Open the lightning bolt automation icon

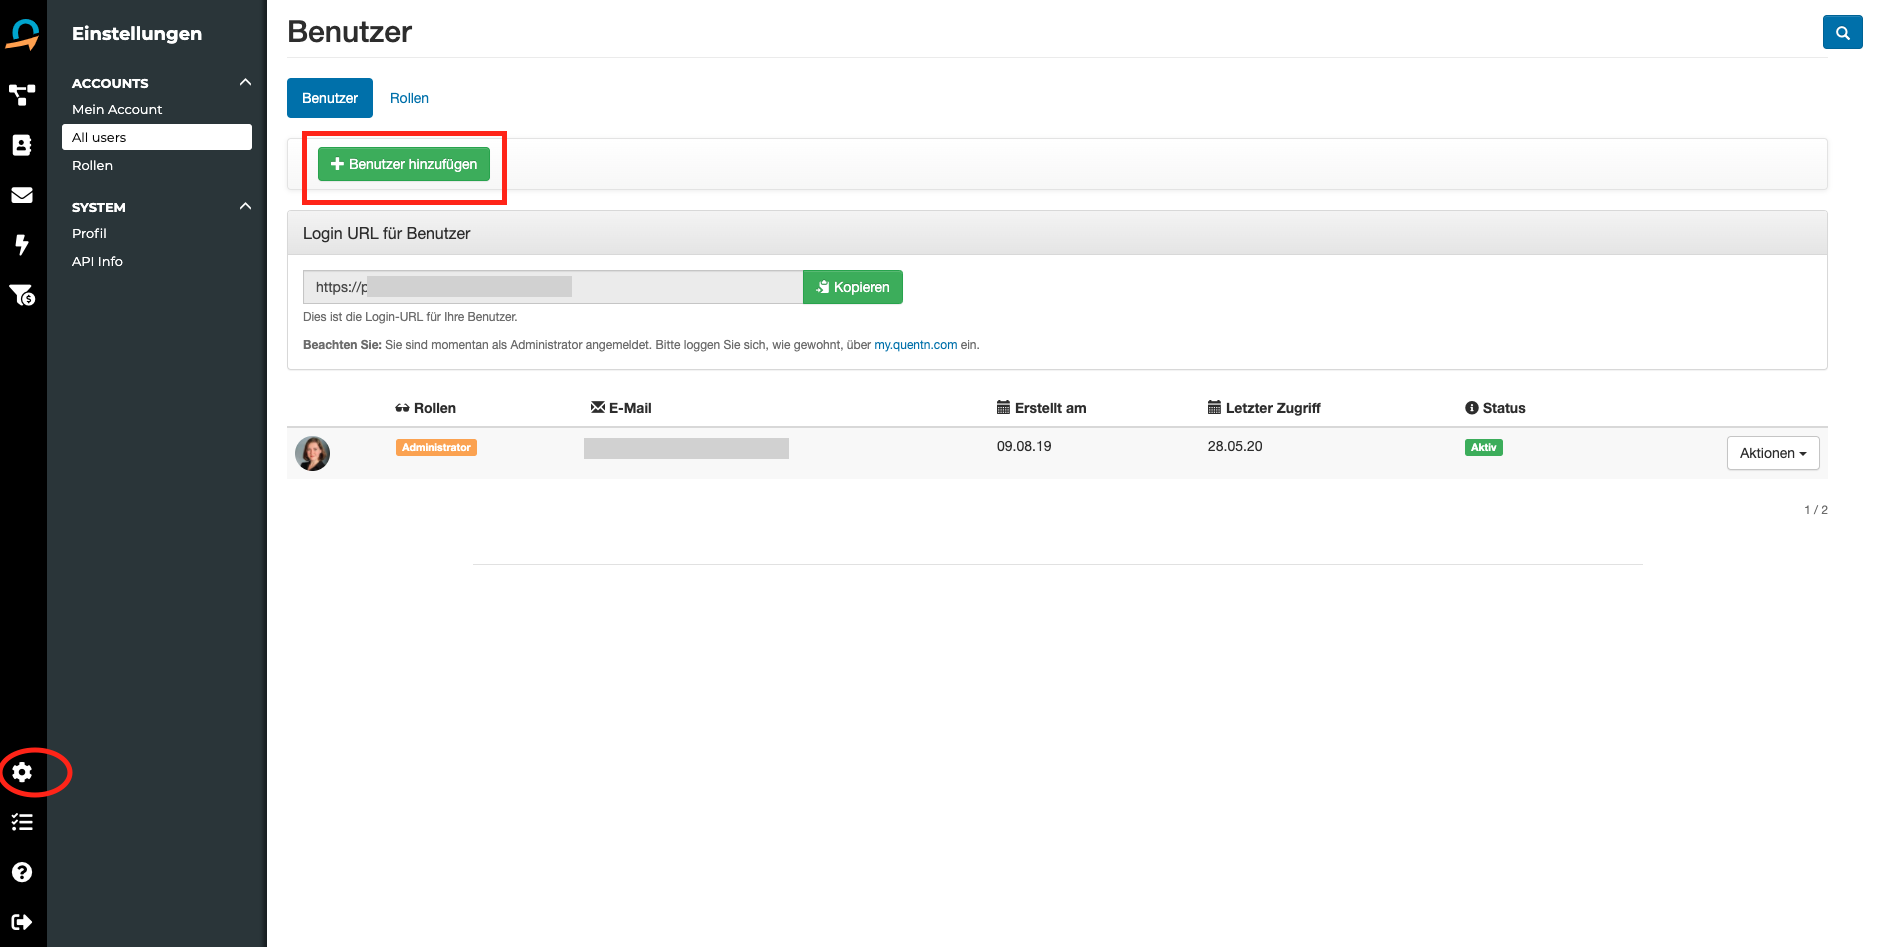point(22,245)
